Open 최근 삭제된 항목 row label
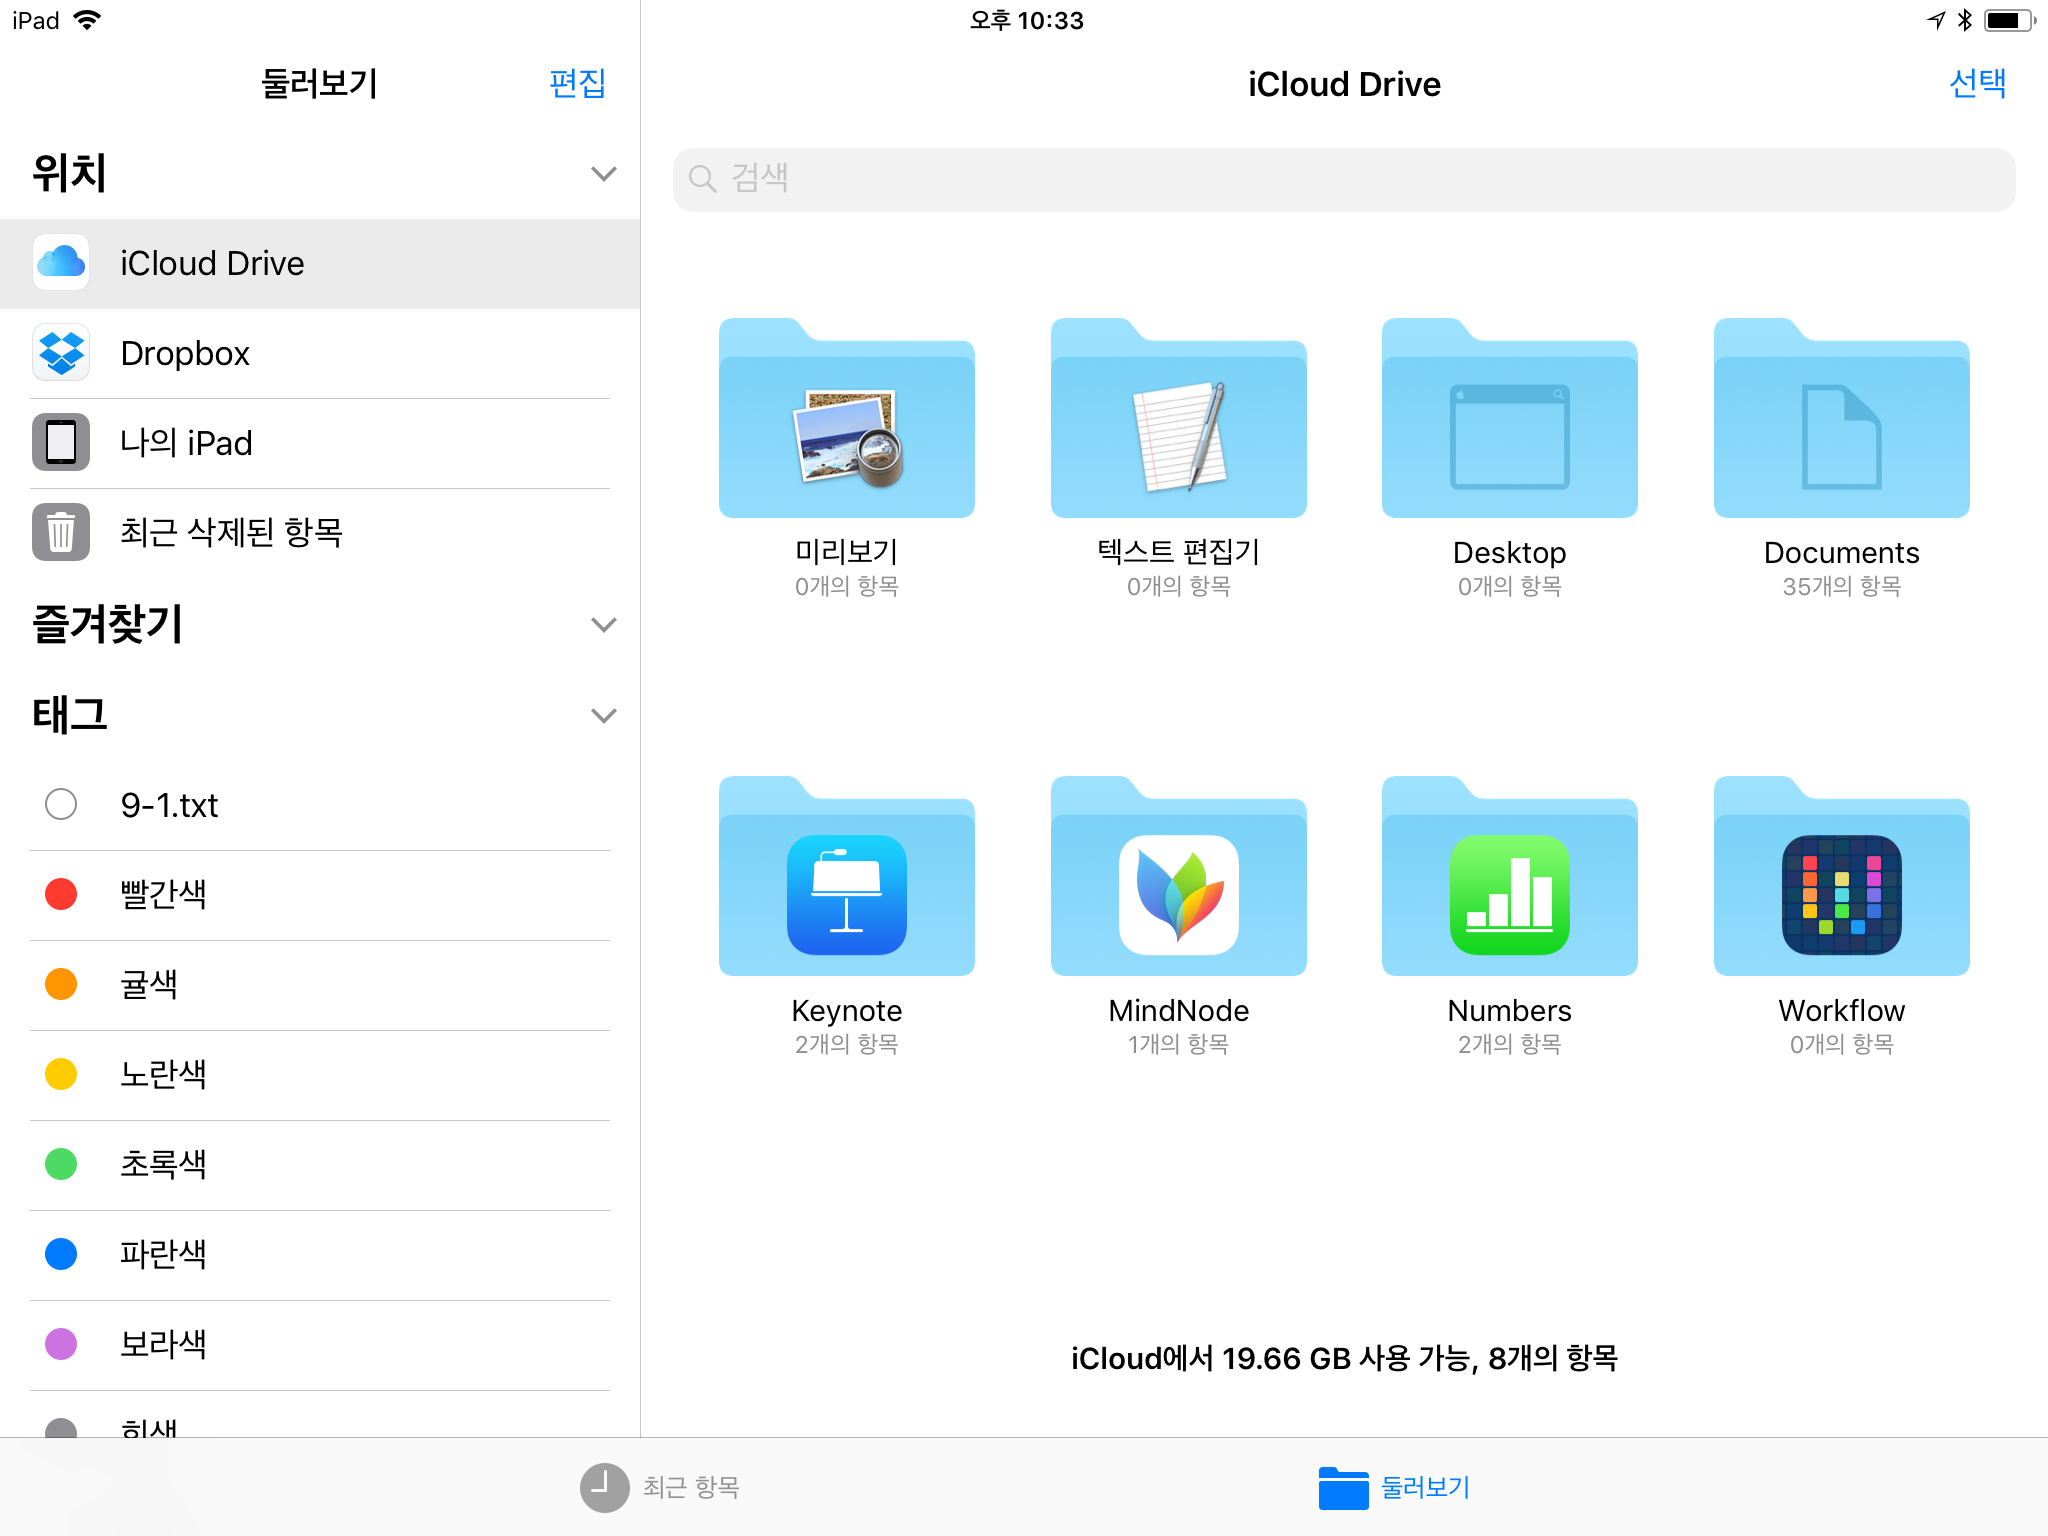The width and height of the screenshot is (2048, 1536). 231,532
